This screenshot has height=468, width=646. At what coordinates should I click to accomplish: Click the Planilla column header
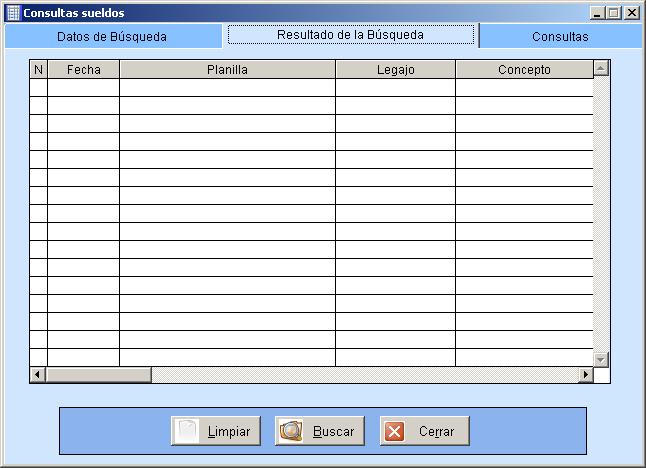[227, 70]
